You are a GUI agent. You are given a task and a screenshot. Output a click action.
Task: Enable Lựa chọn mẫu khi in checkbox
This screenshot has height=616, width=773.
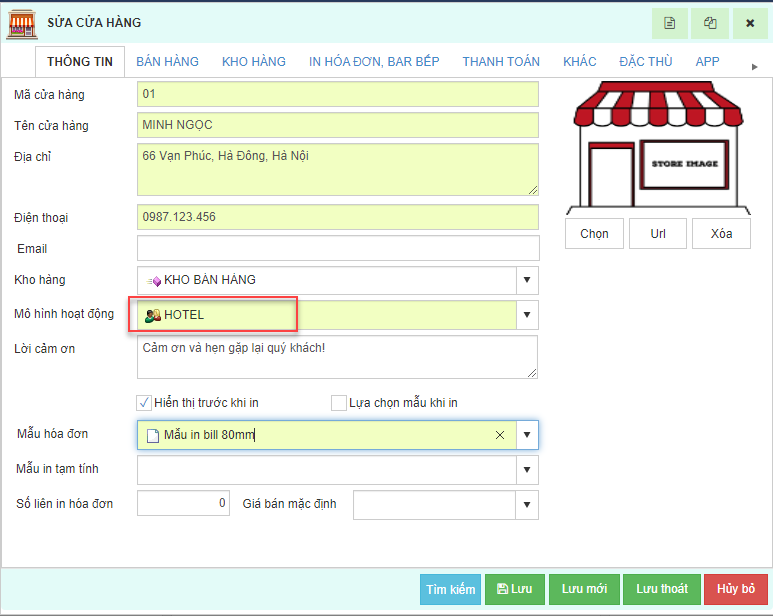(x=339, y=403)
